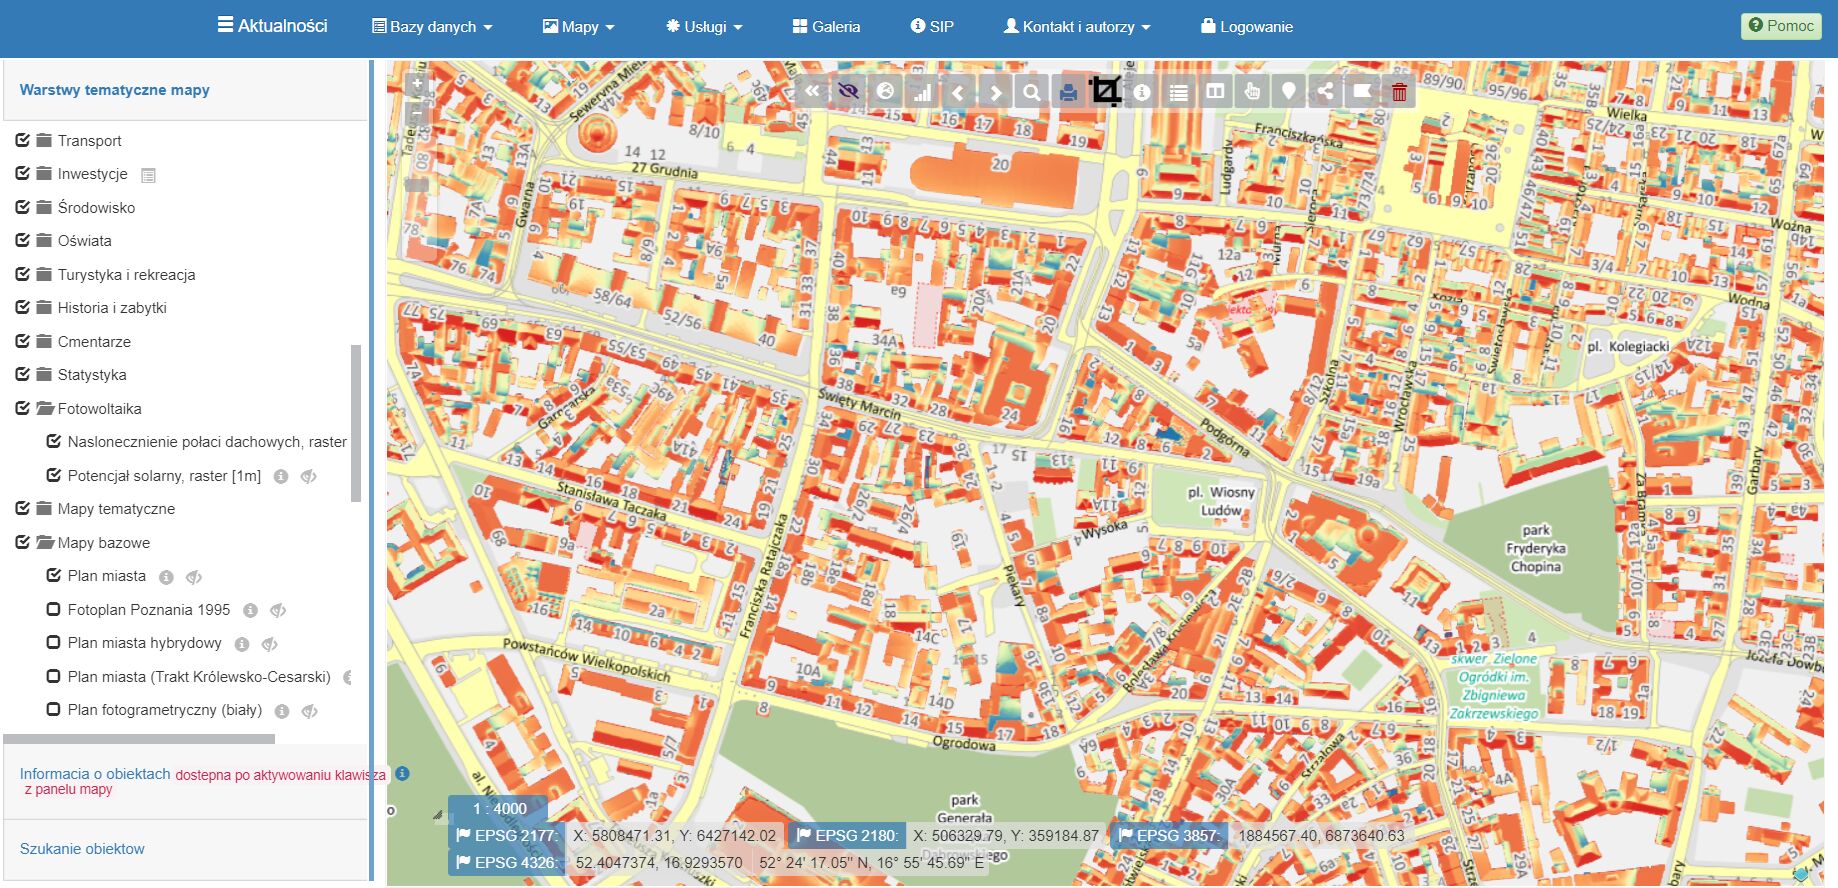Open the Bazy danych dropdown menu
The height and width of the screenshot is (888, 1838).
(x=432, y=27)
